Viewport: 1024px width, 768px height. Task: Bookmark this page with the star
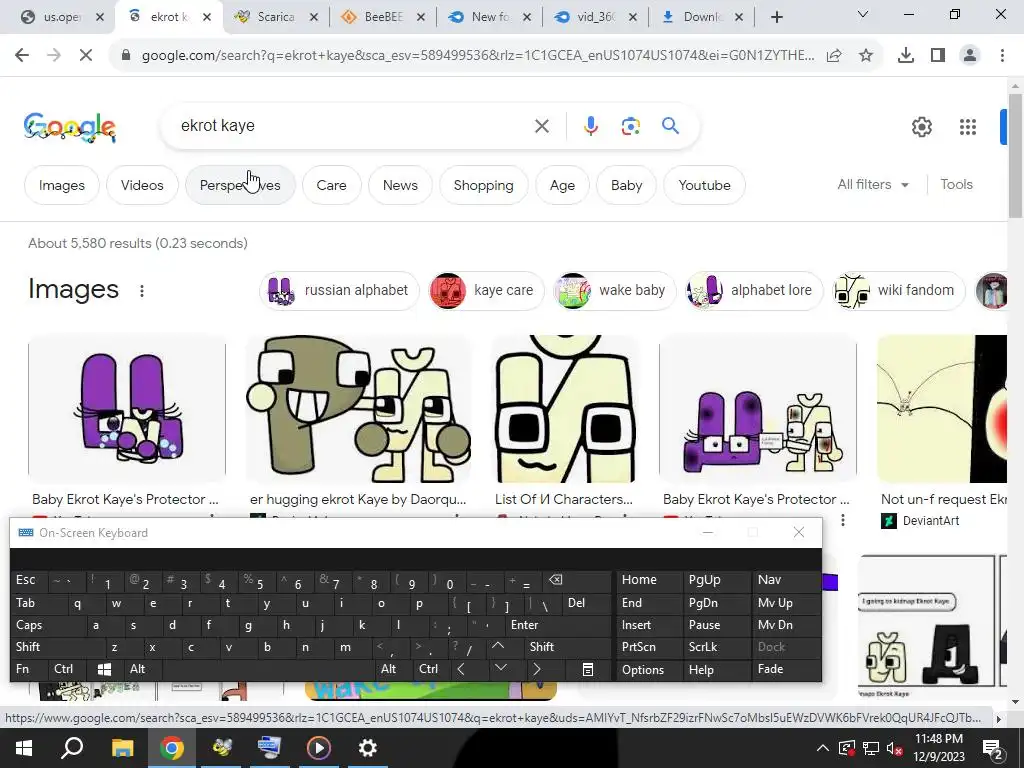[866, 56]
